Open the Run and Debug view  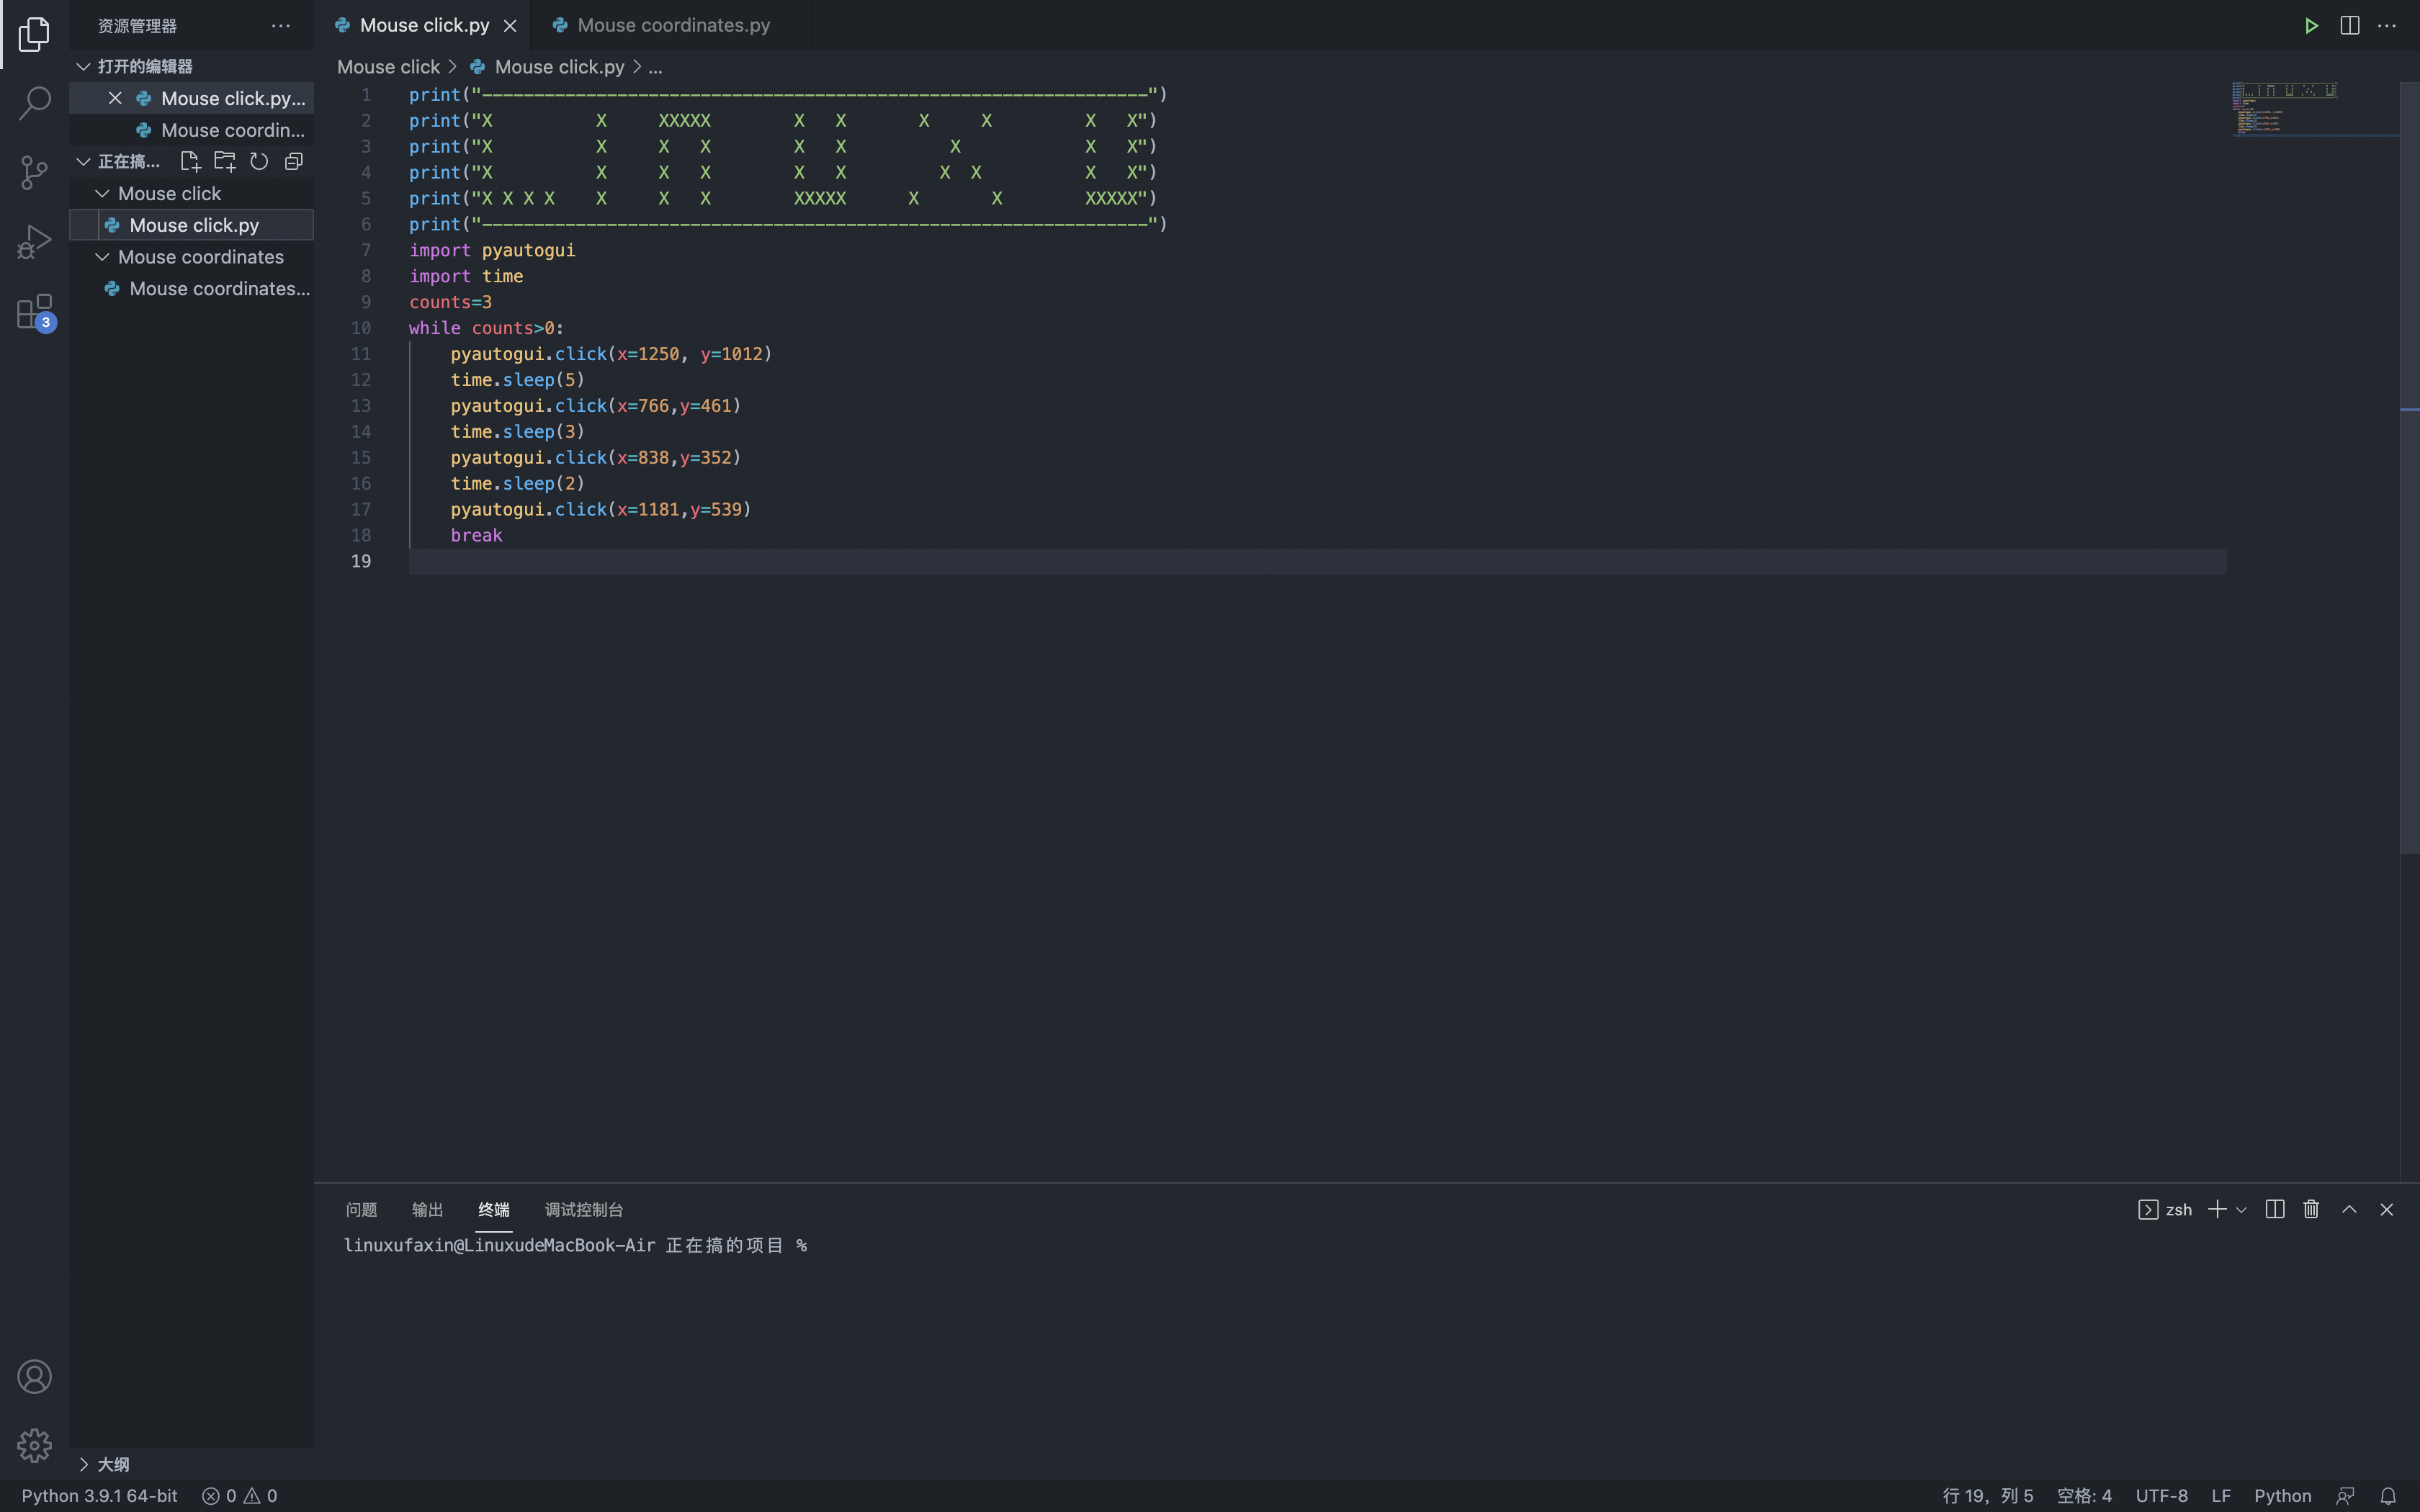click(35, 241)
